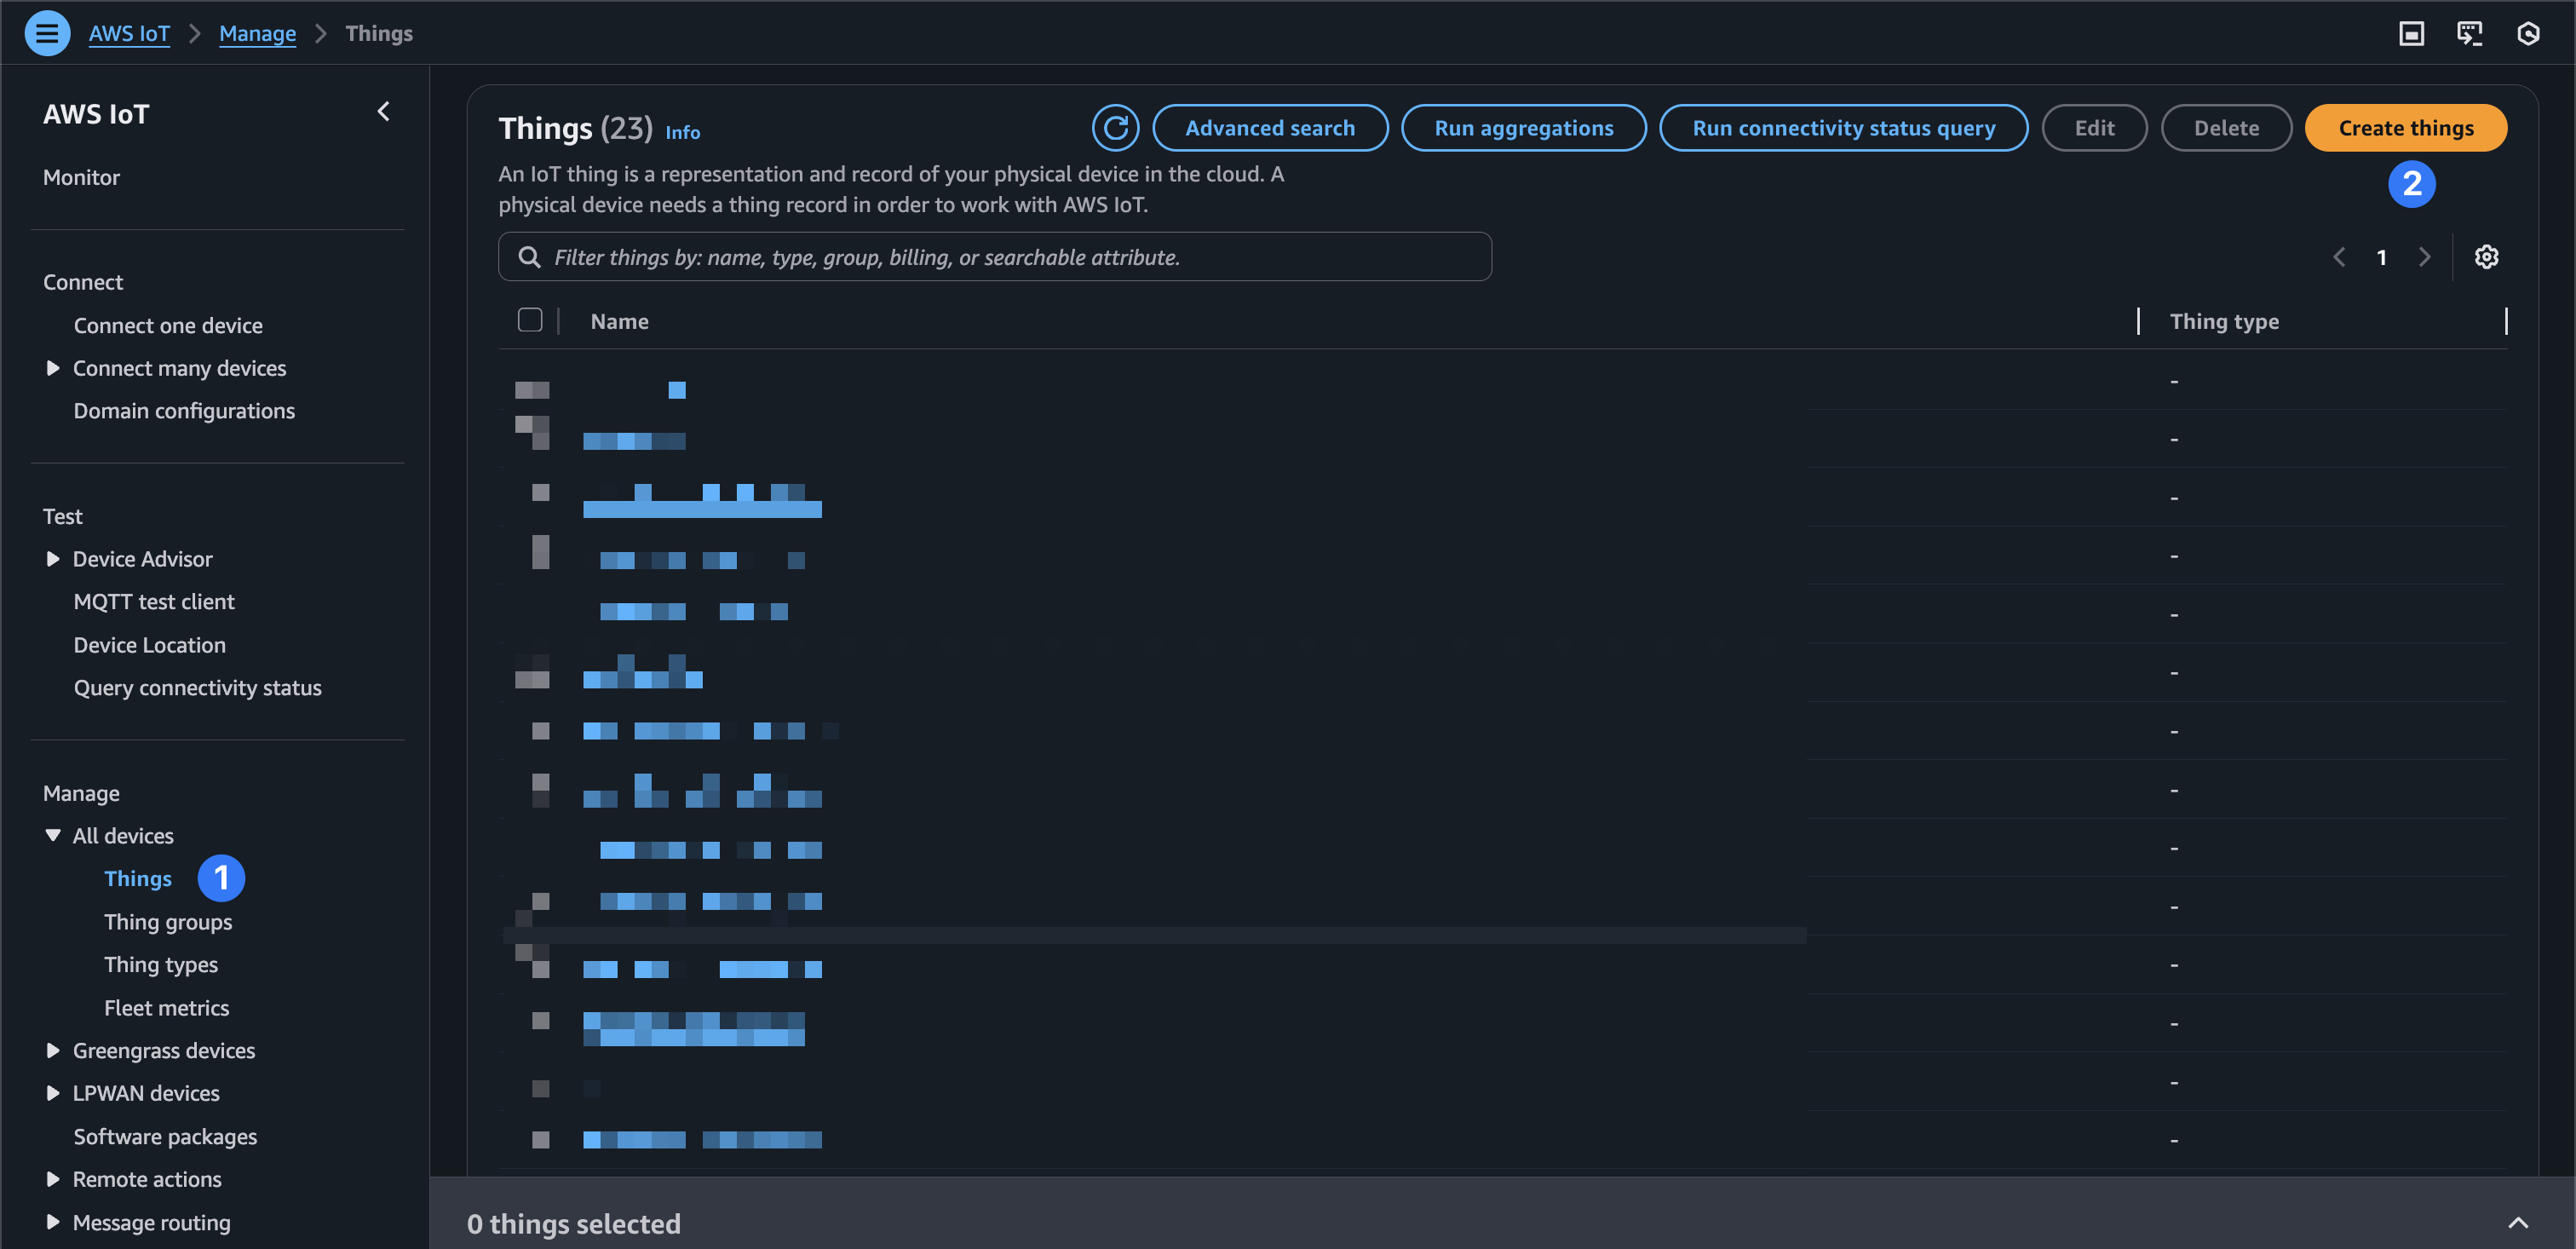Collapse the AWS IoT sidebar arrow
2576x1249 pixels.
pos(383,112)
